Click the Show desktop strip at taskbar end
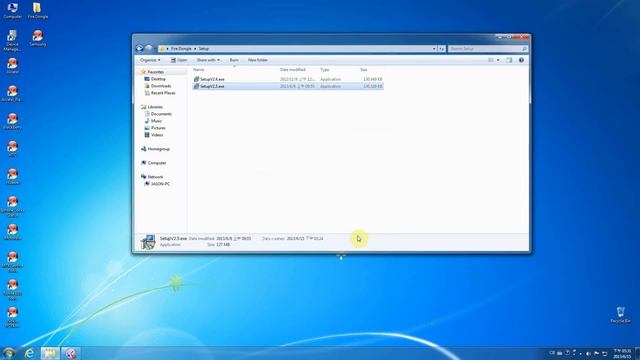The image size is (640, 360). (x=638, y=353)
